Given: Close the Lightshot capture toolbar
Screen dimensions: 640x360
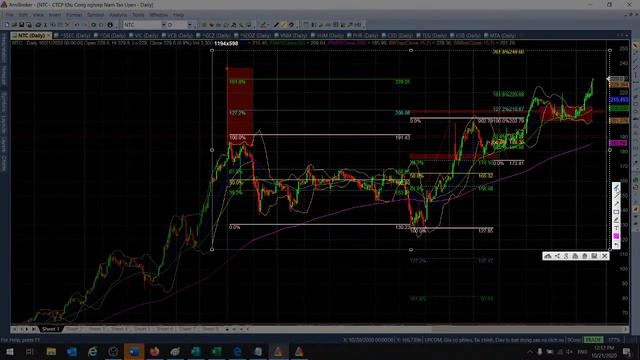Looking at the screenshot, I should coord(604,256).
